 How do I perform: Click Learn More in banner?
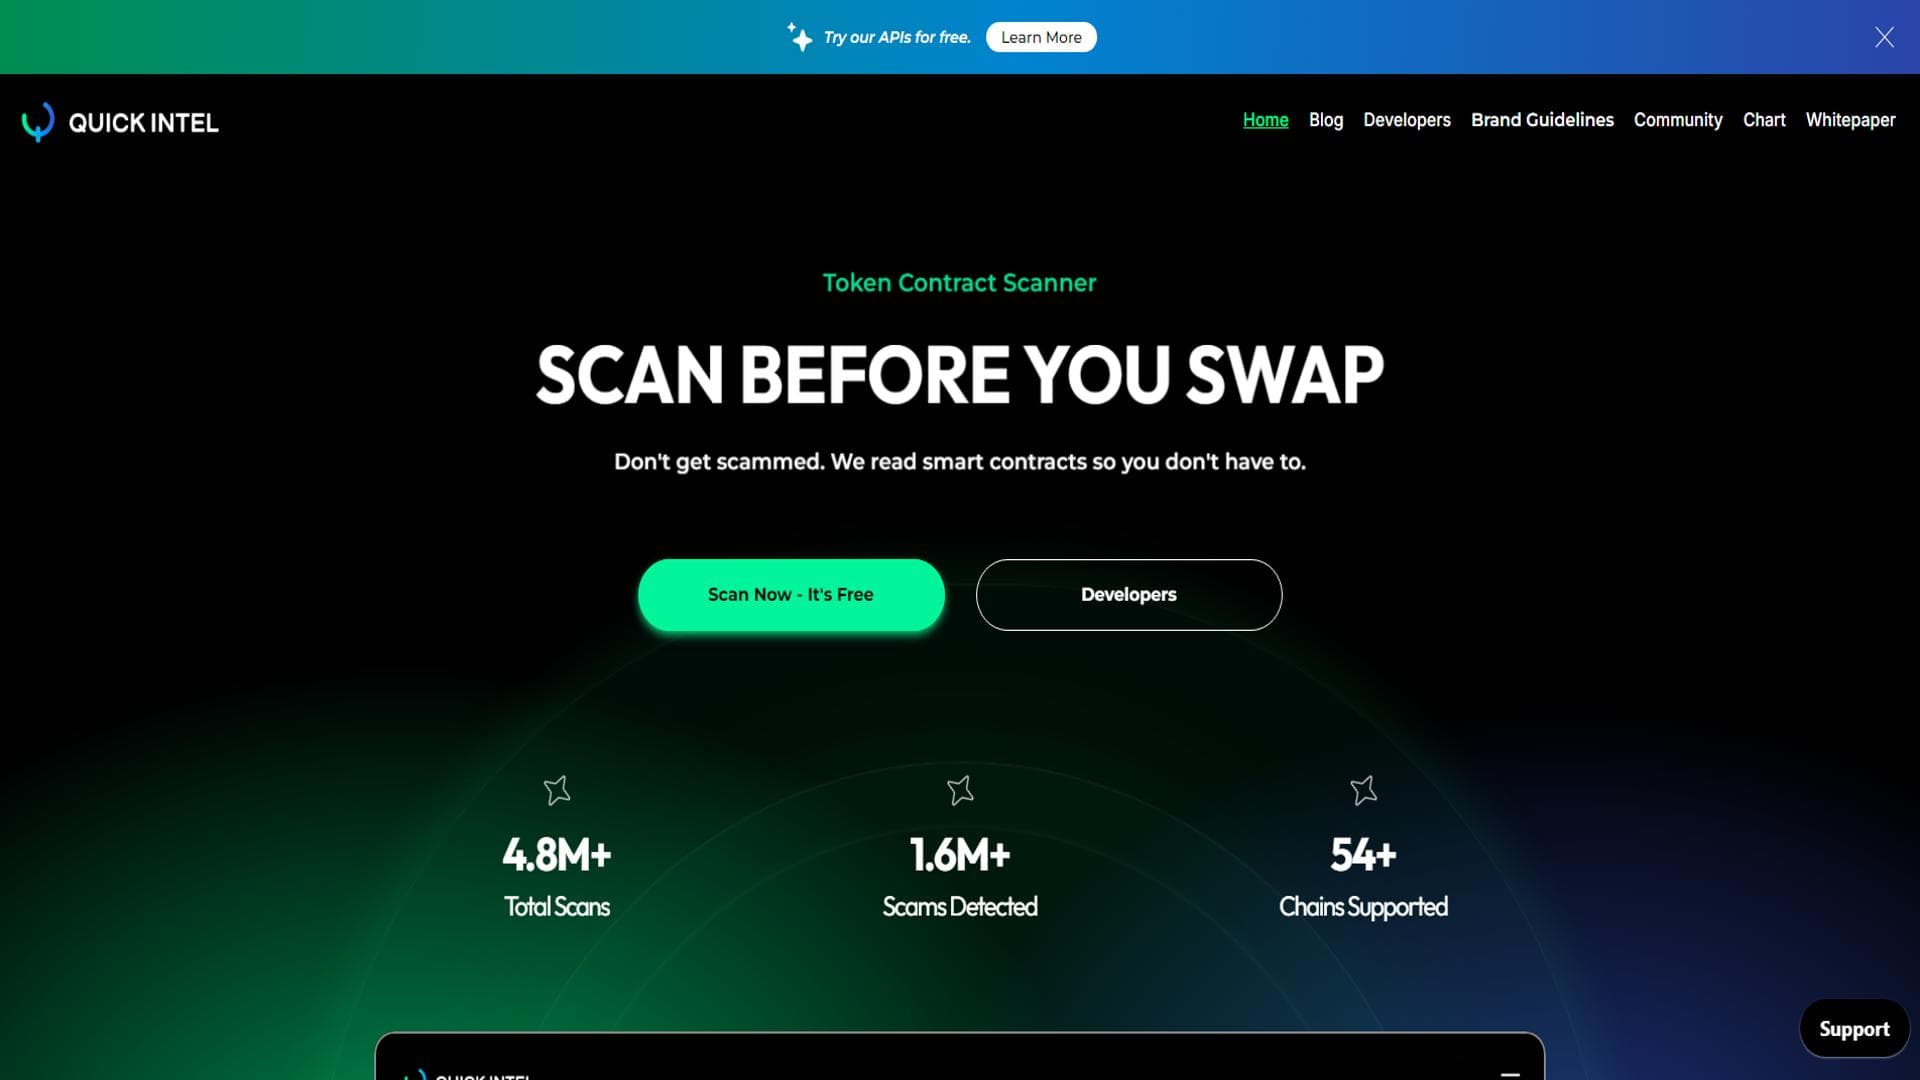click(1041, 37)
